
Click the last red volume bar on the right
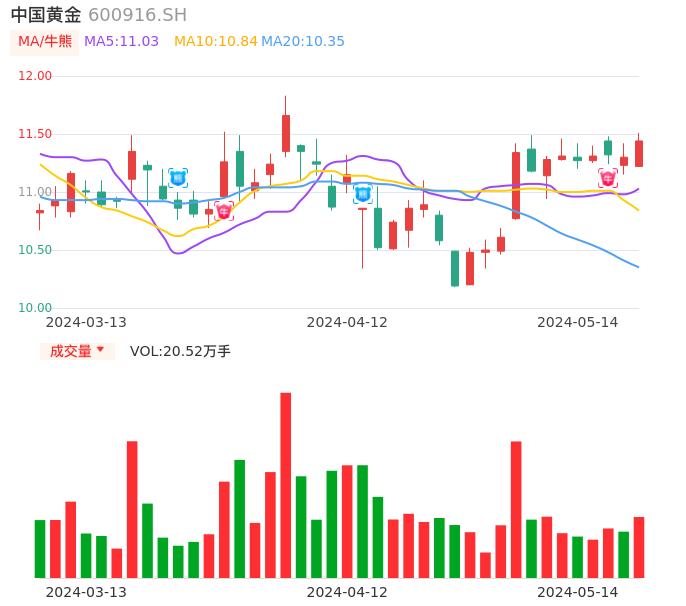[x=639, y=547]
